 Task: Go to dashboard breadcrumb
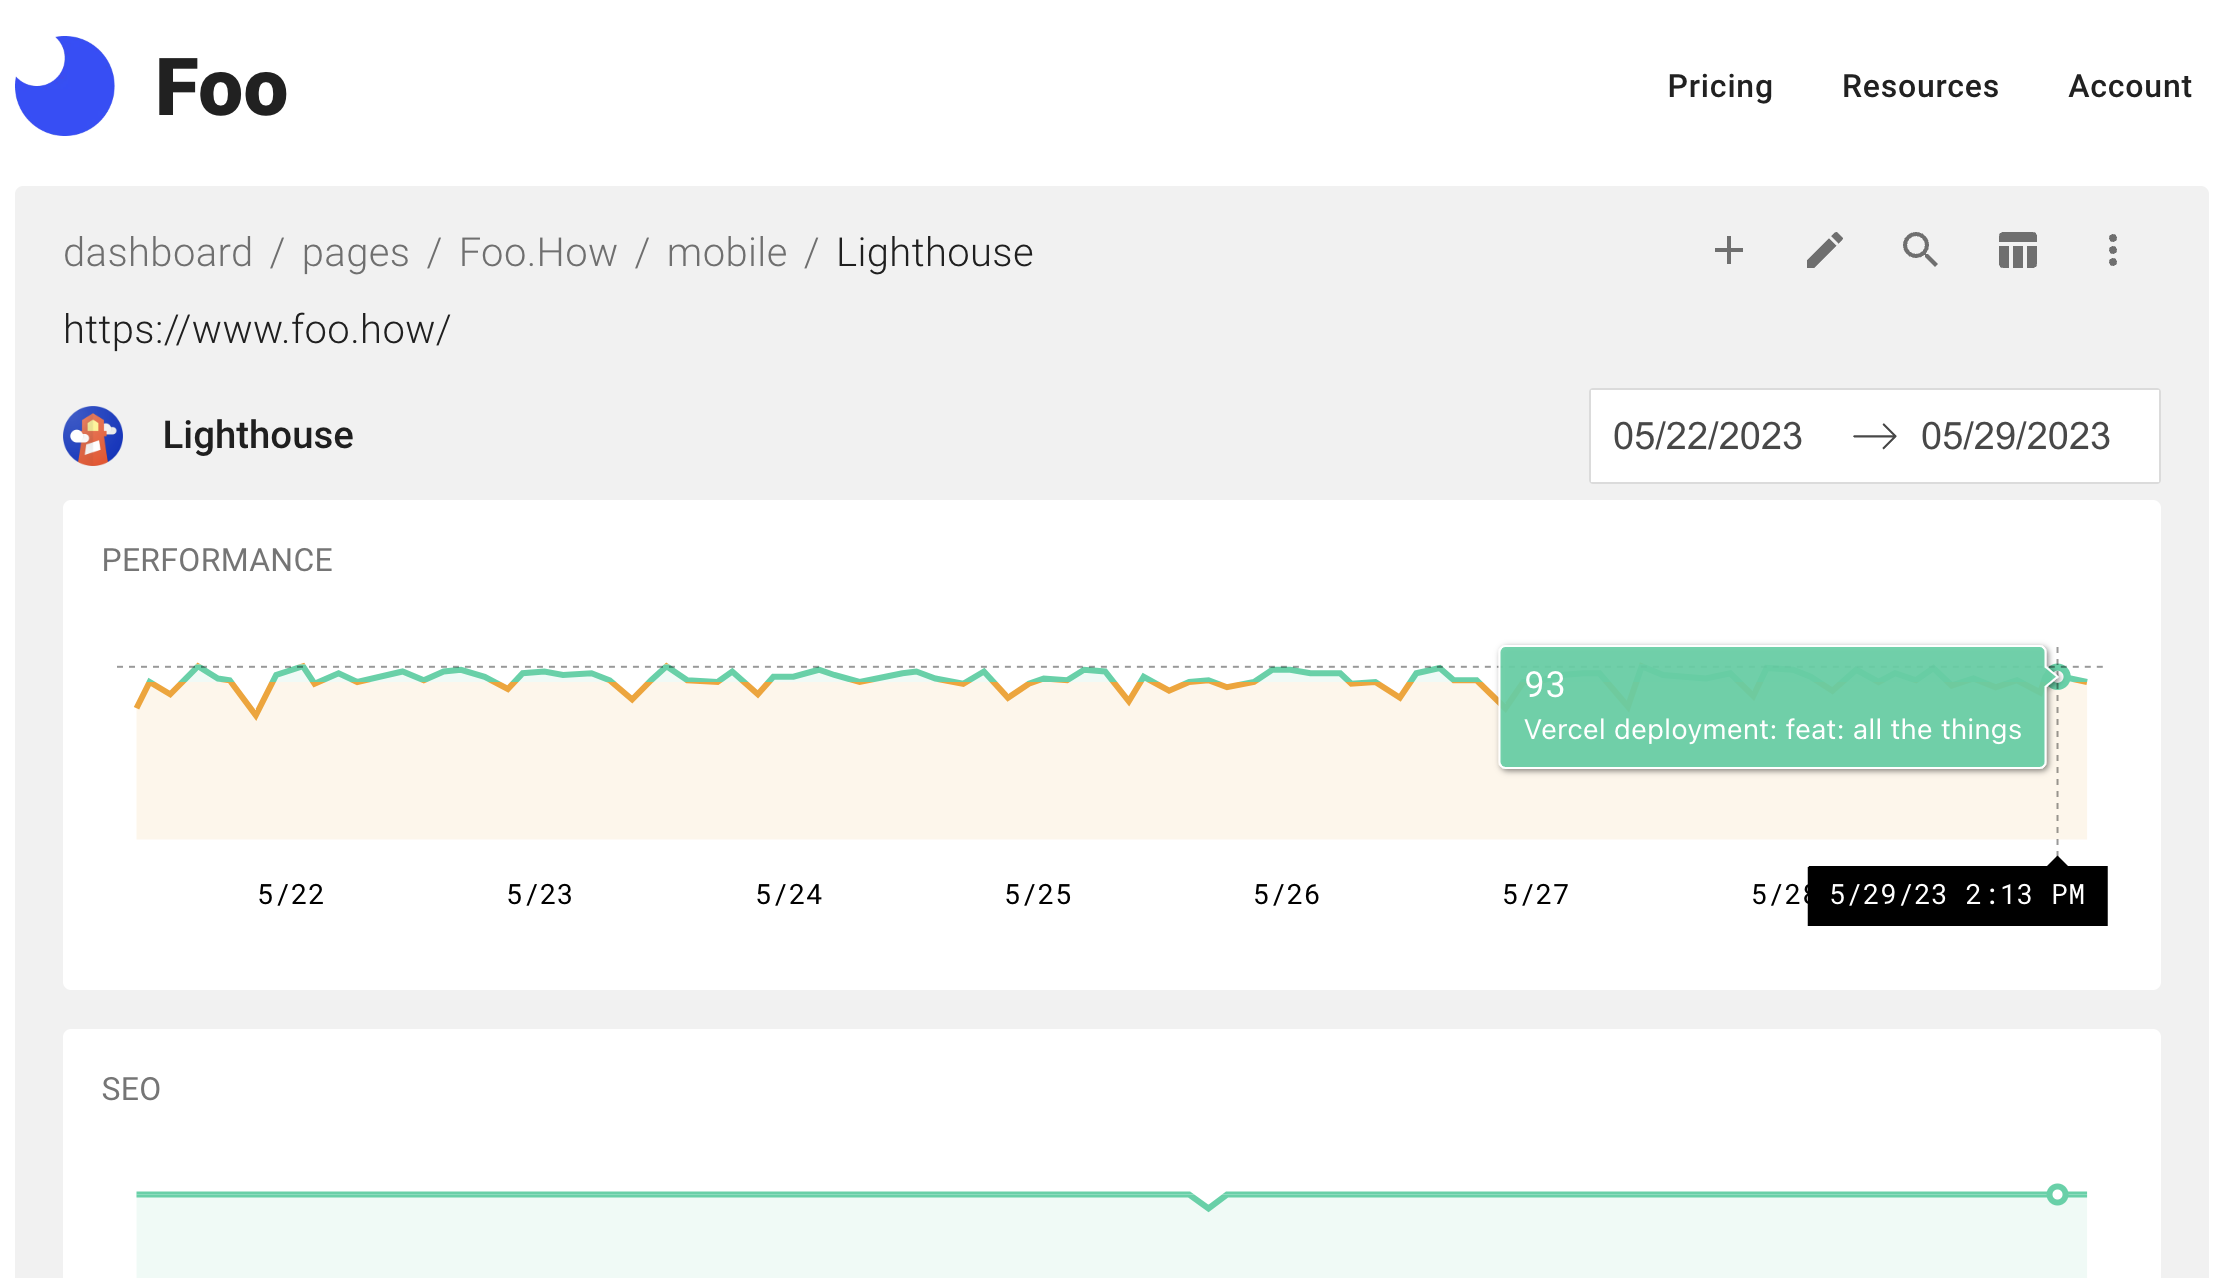(x=158, y=253)
